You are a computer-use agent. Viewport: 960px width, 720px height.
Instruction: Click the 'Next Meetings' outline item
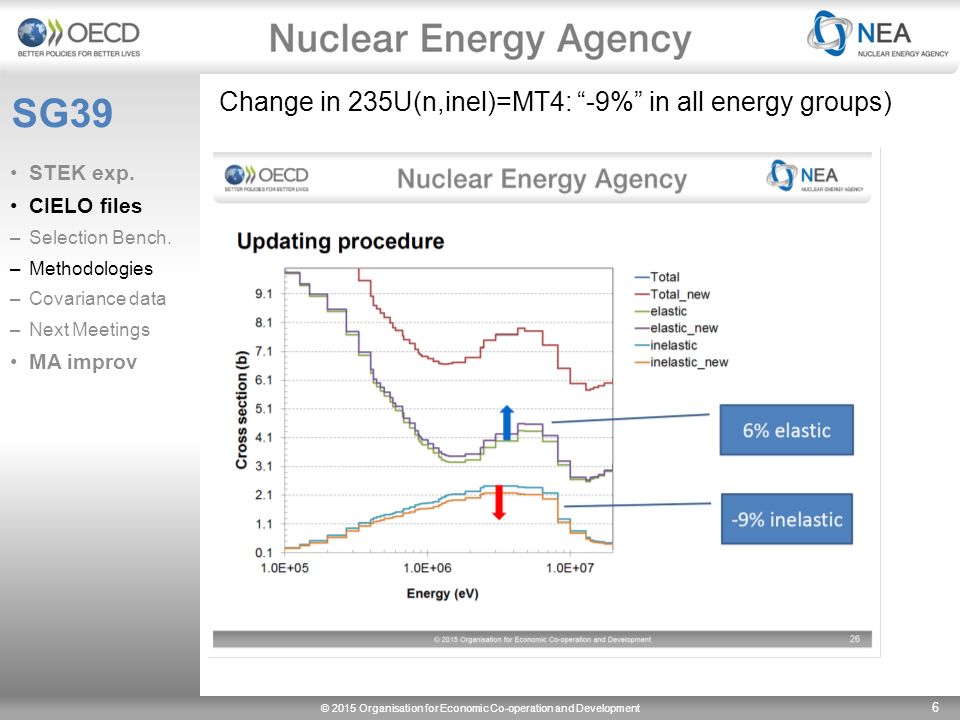89,329
